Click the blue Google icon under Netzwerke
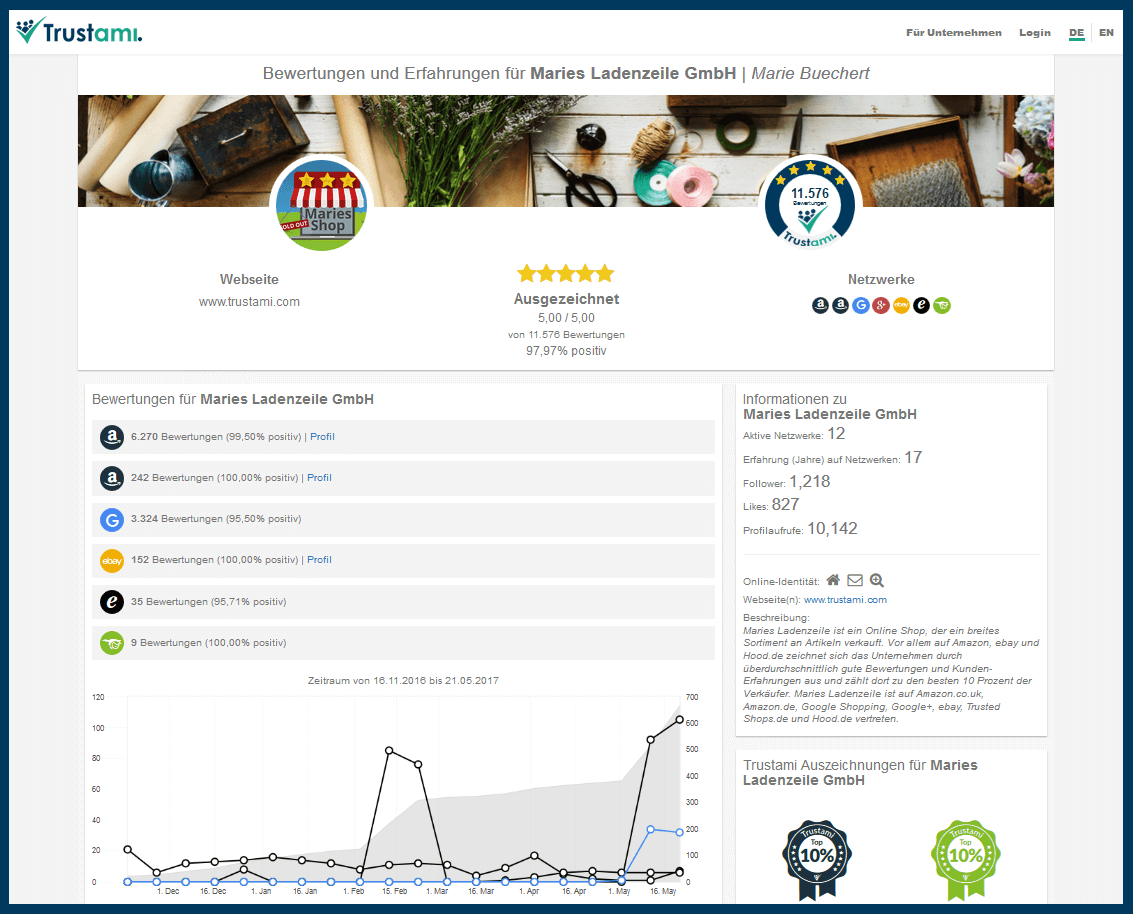This screenshot has width=1133, height=914. click(x=861, y=306)
